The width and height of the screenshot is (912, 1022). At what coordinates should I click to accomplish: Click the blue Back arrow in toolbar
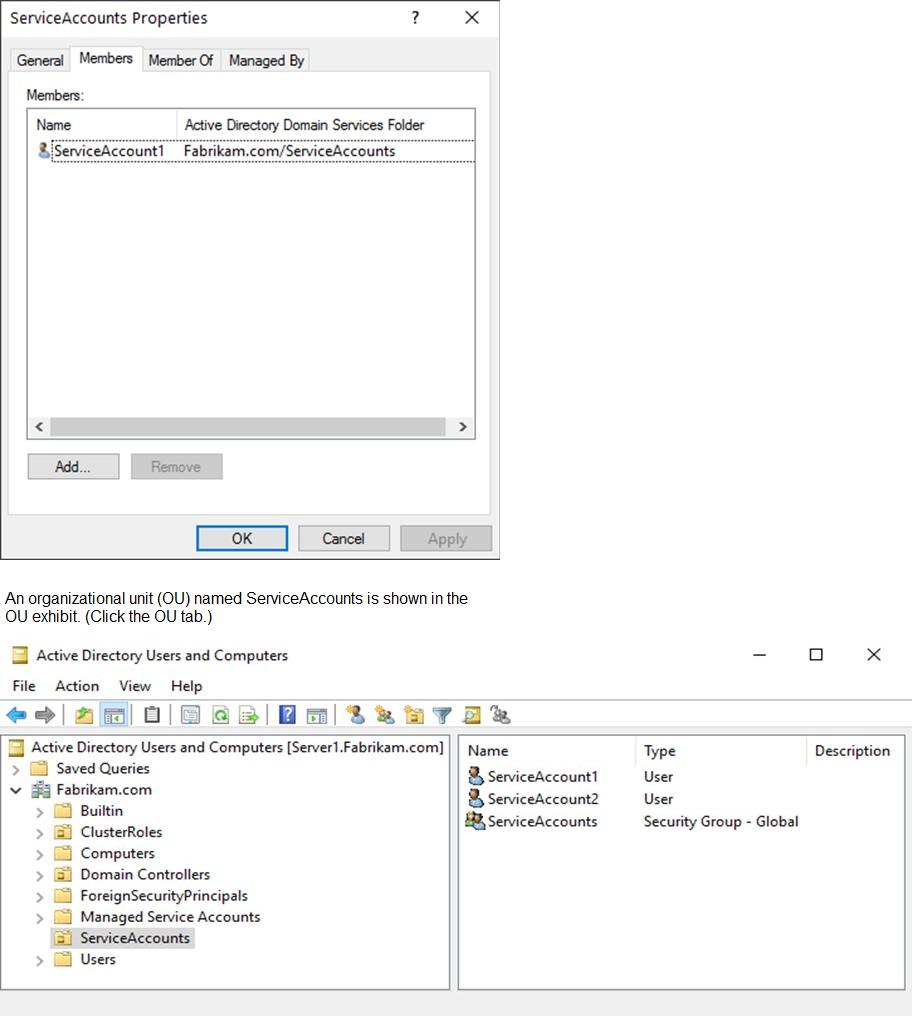[16, 716]
